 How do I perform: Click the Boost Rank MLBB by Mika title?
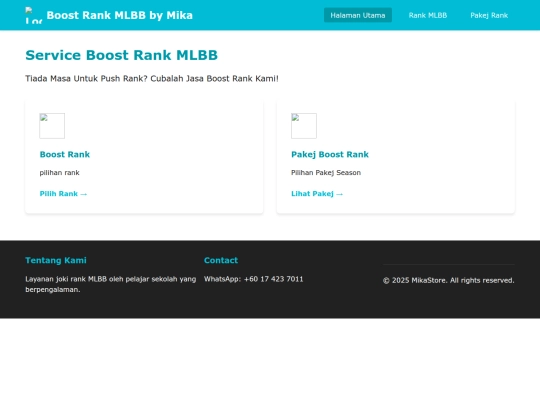120,15
